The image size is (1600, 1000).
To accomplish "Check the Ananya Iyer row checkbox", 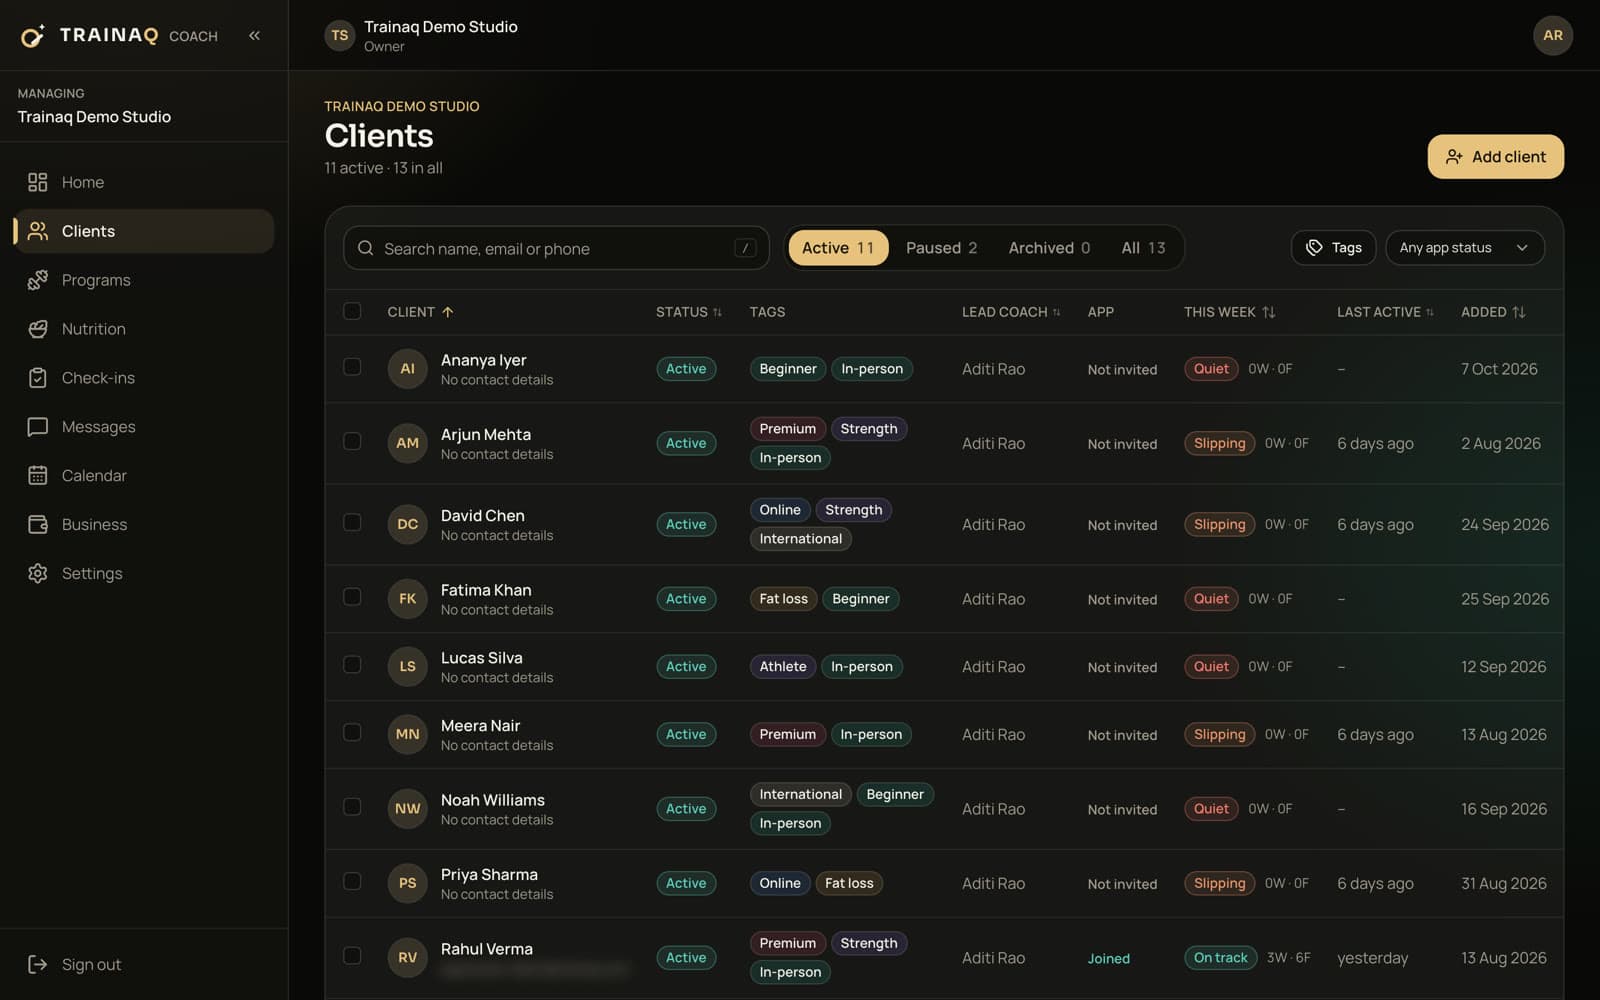I will pos(352,367).
